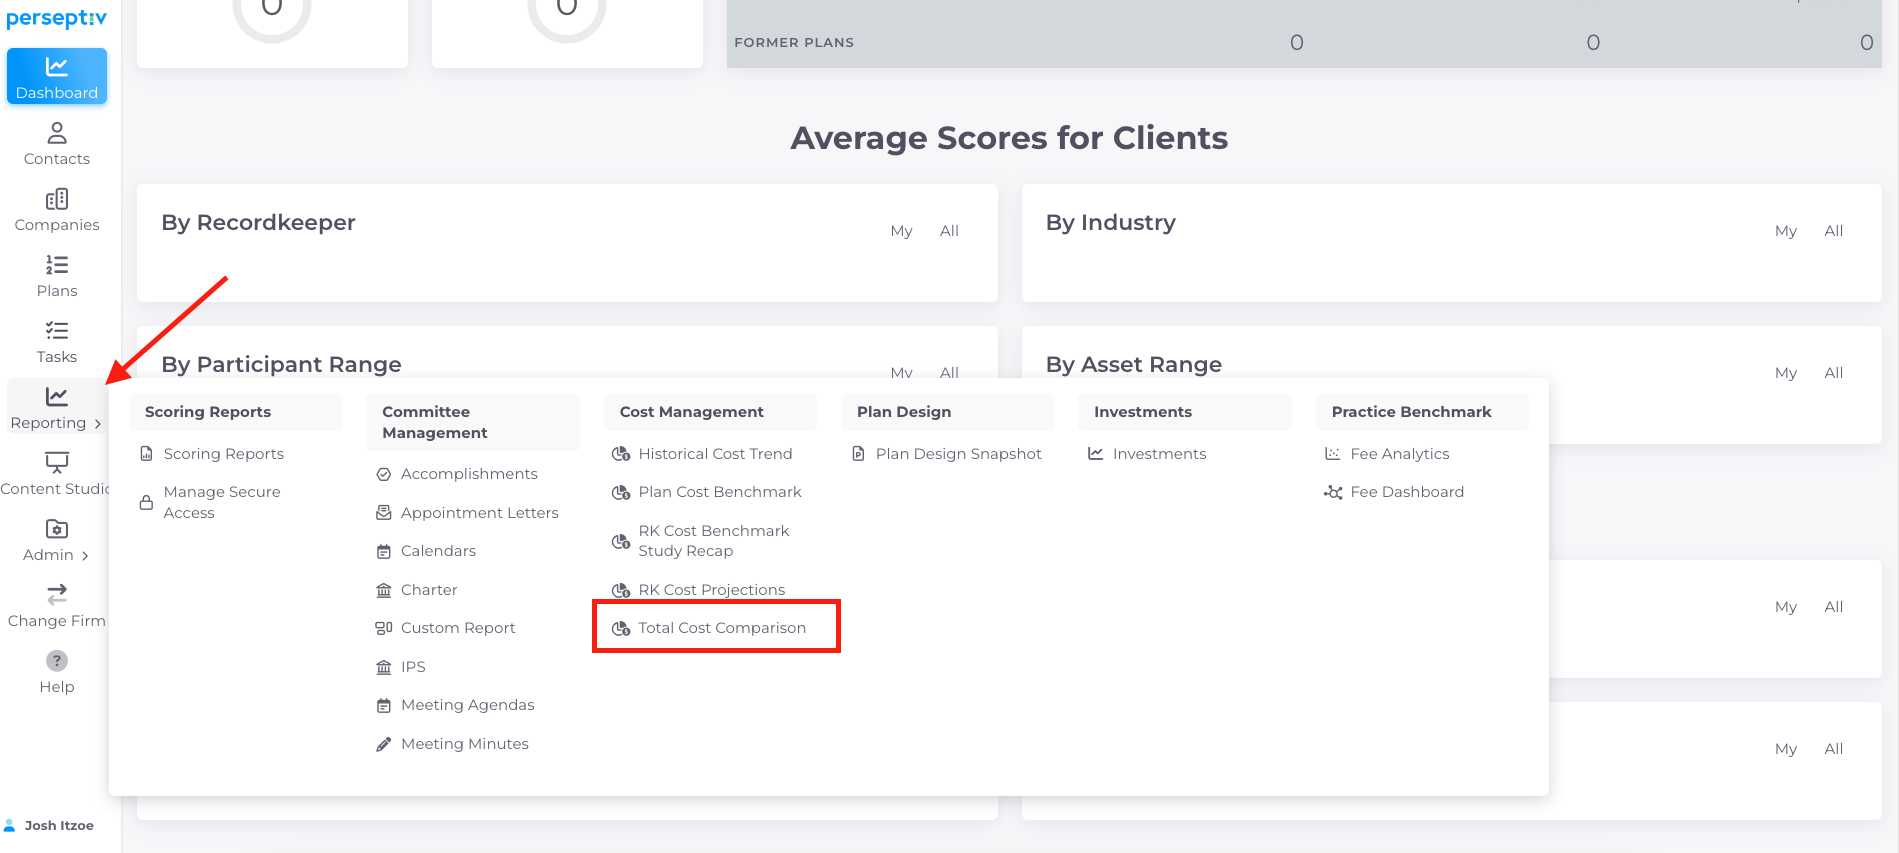Image resolution: width=1899 pixels, height=853 pixels.
Task: Click the Fee Dashboard network icon
Action: pos(1333,492)
